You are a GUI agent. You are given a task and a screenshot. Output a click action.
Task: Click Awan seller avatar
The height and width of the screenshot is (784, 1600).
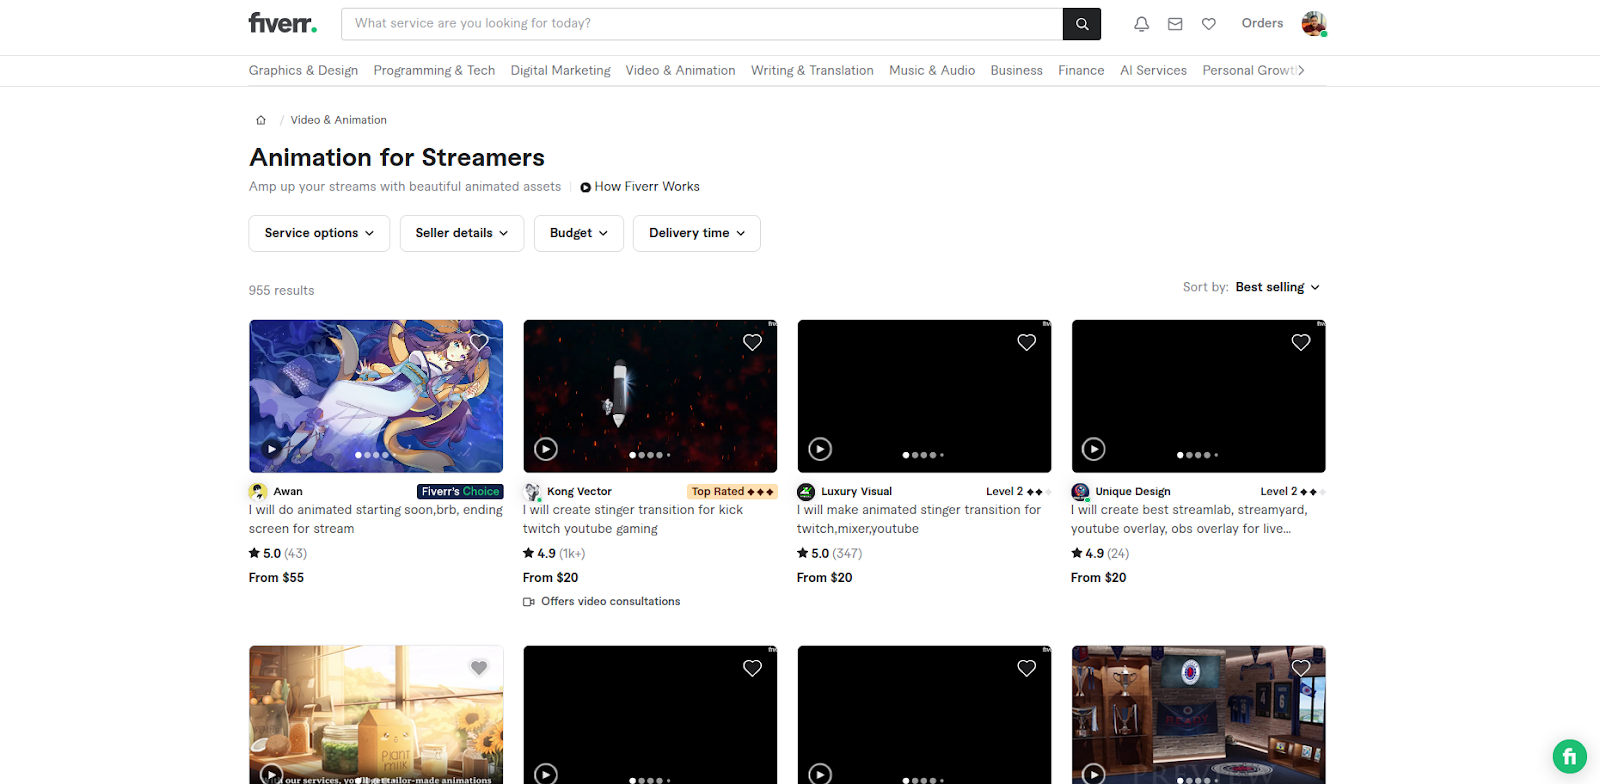258,492
